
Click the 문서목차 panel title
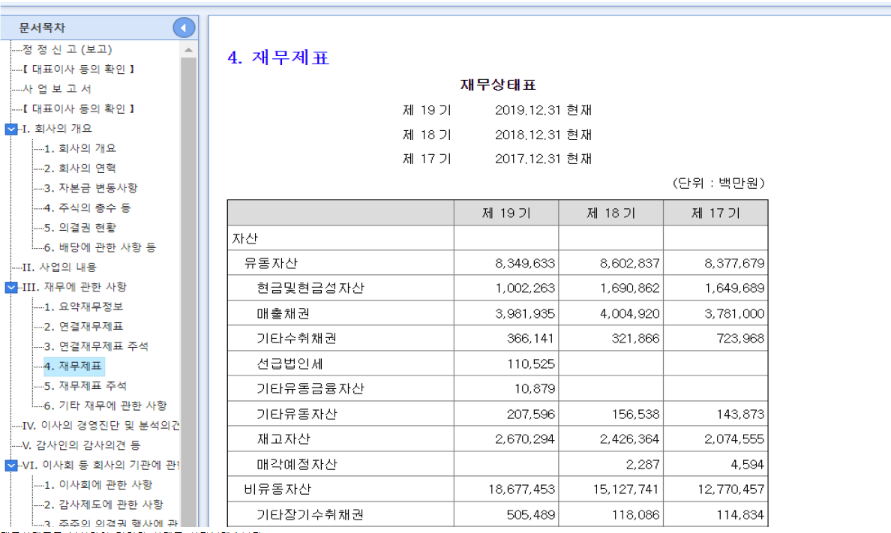(x=42, y=27)
